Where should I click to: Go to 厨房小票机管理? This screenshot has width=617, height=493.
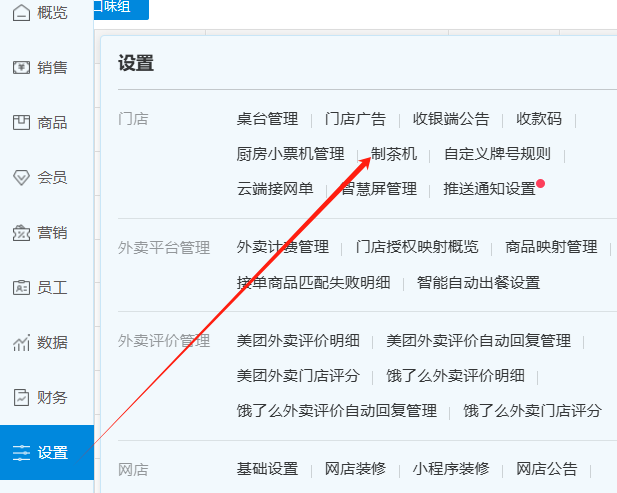pyautogui.click(x=290, y=154)
